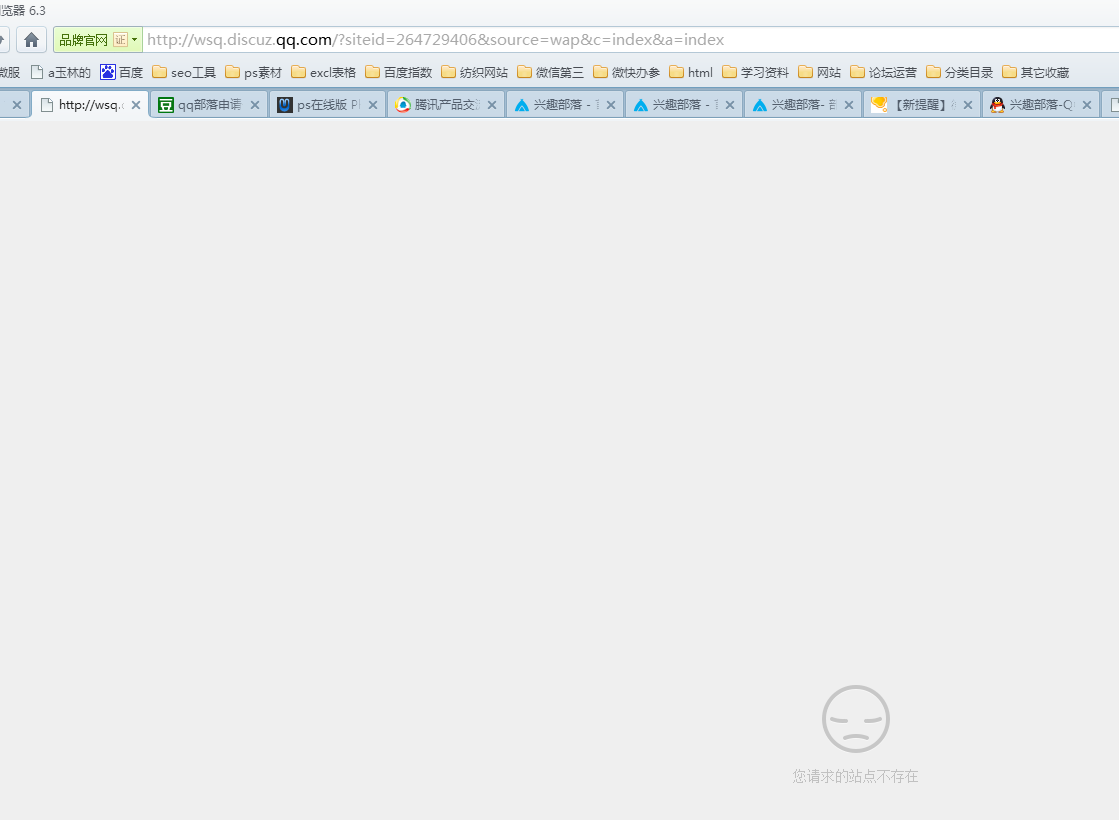The image size is (1119, 820).
Task: Click the address bar URL field
Action: [x=631, y=40]
